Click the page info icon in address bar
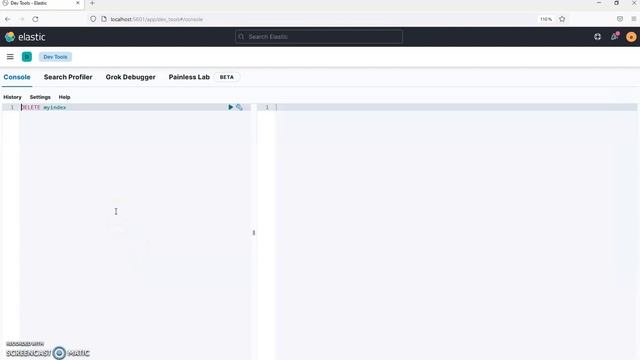 tap(104, 19)
